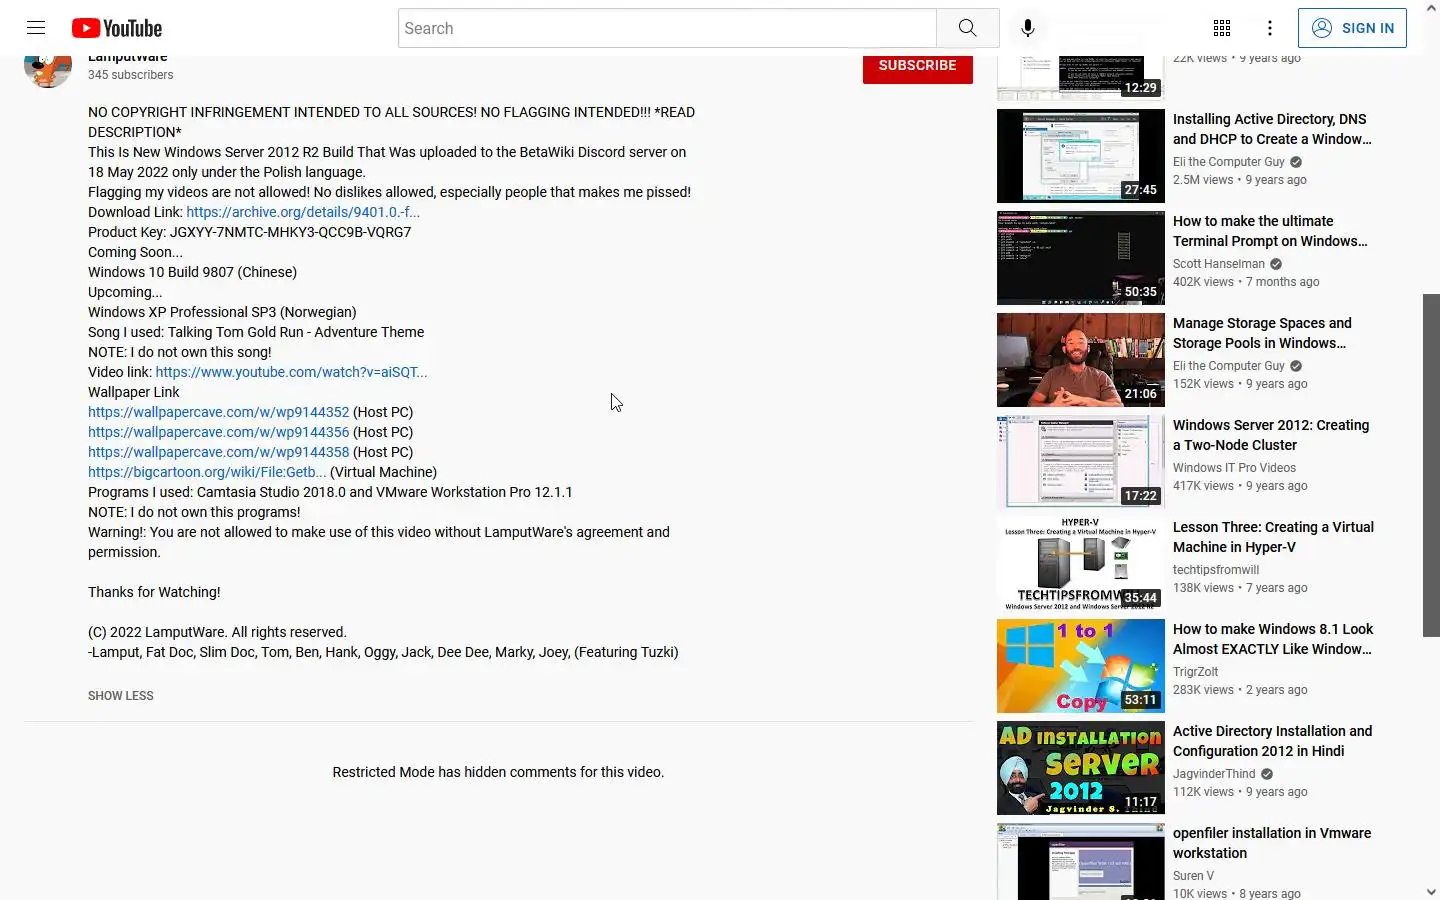
Task: Open the youtube.com/watch?v=aiSQT video link
Action: click(x=291, y=372)
